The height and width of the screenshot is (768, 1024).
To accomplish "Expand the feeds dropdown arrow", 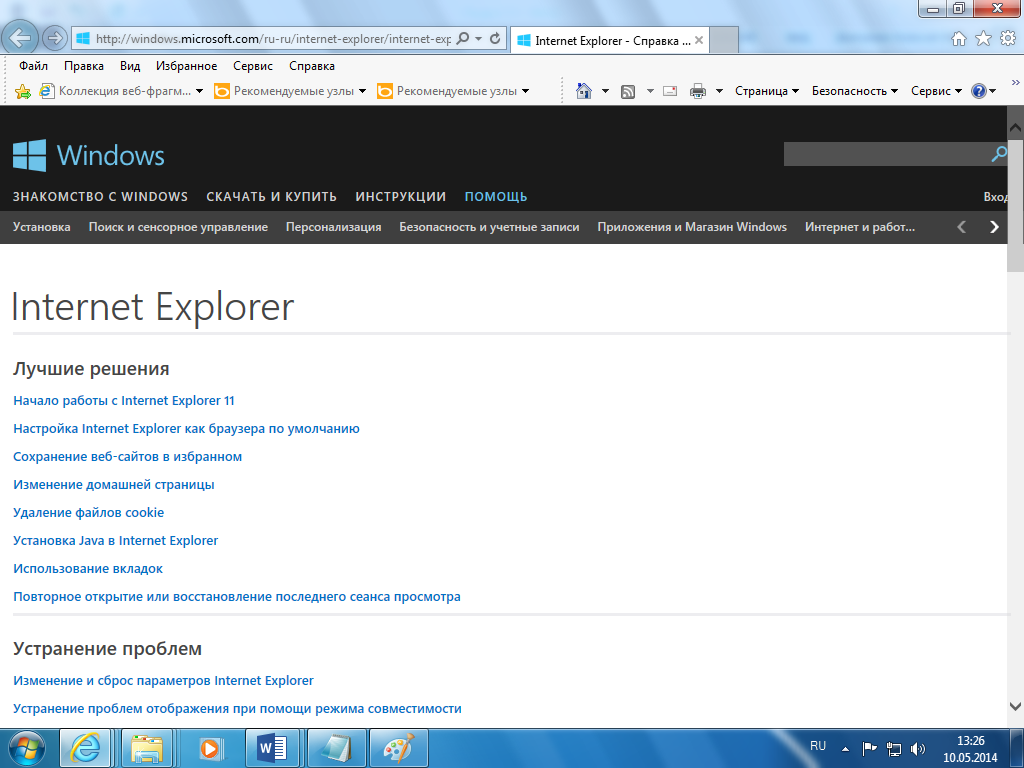I will (x=650, y=91).
